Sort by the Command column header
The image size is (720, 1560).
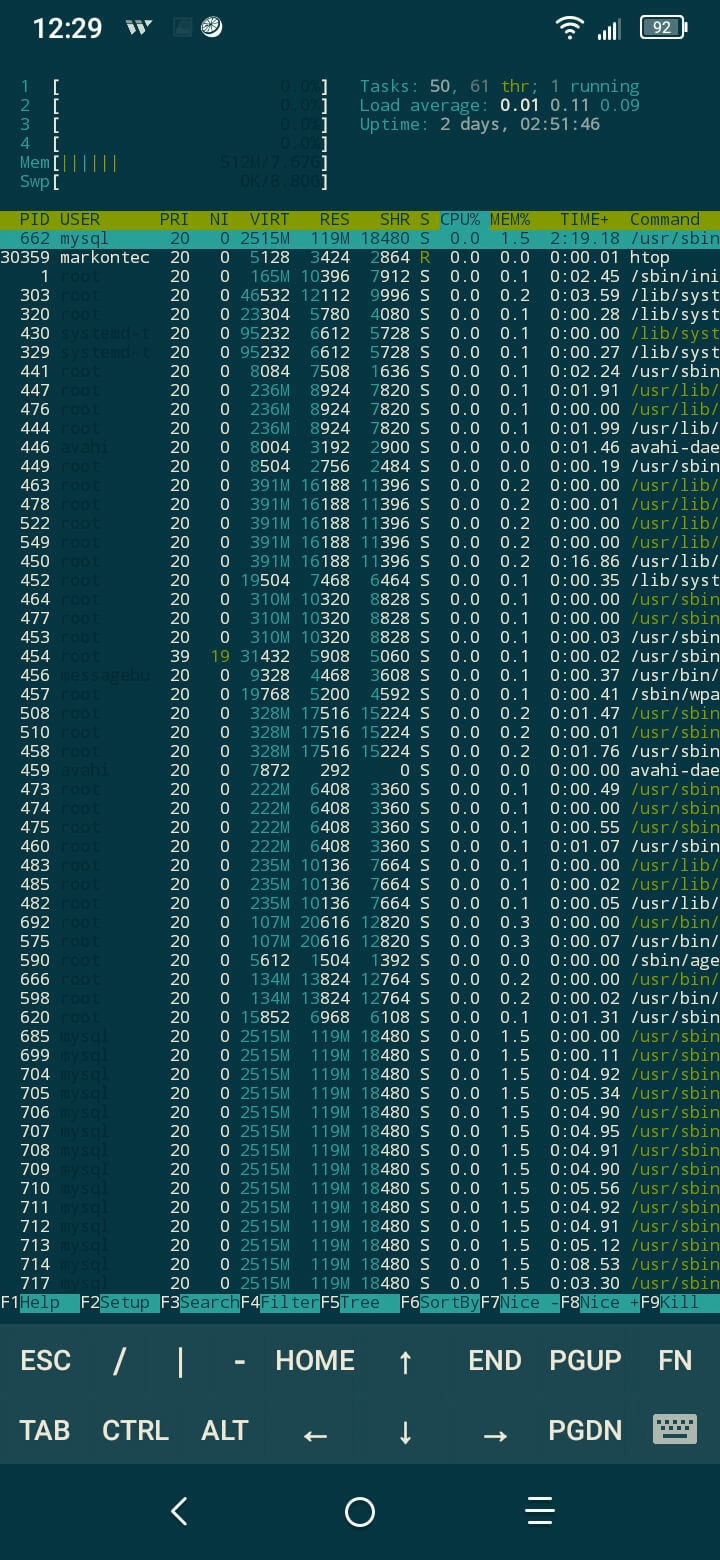click(x=665, y=220)
